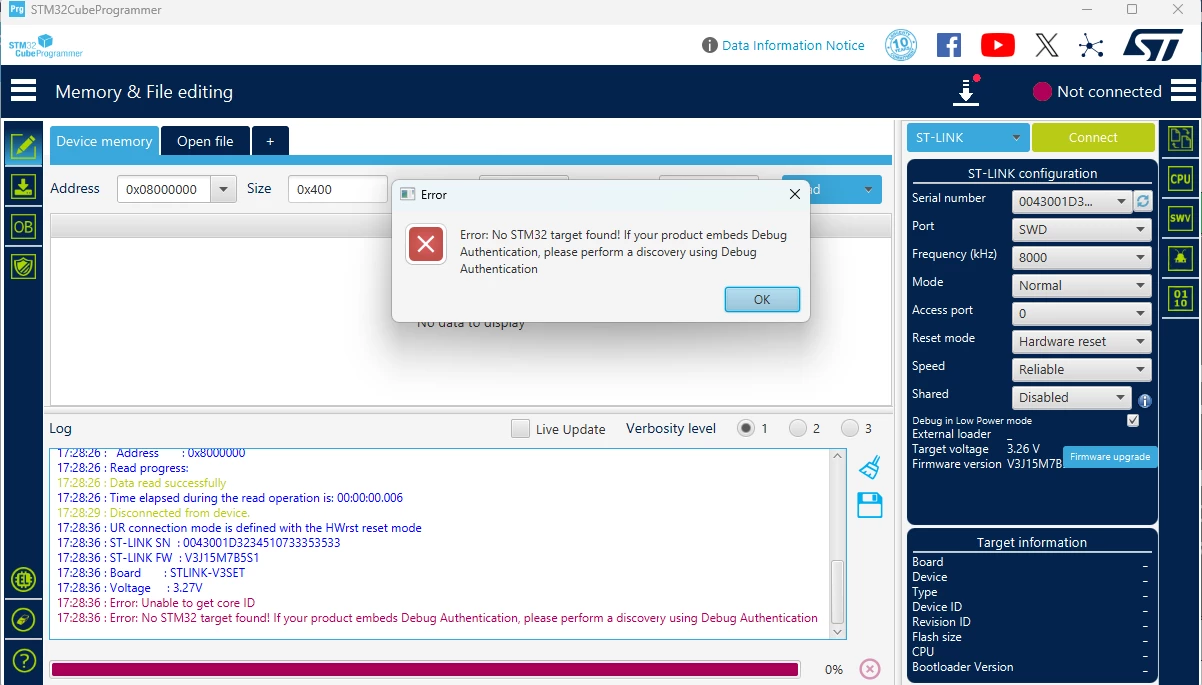Select verbosity level 3
The height and width of the screenshot is (685, 1202).
tap(850, 428)
